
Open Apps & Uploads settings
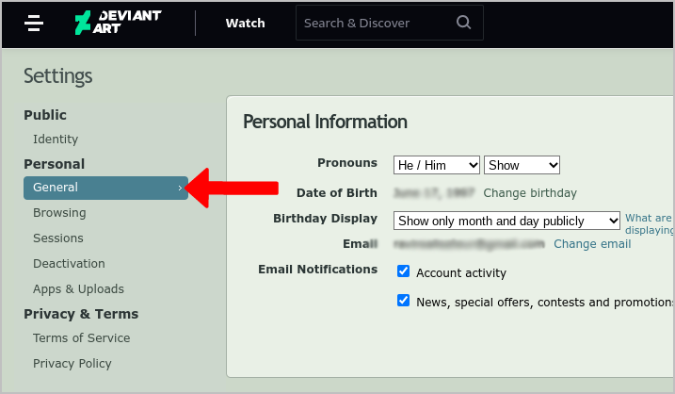coord(78,289)
